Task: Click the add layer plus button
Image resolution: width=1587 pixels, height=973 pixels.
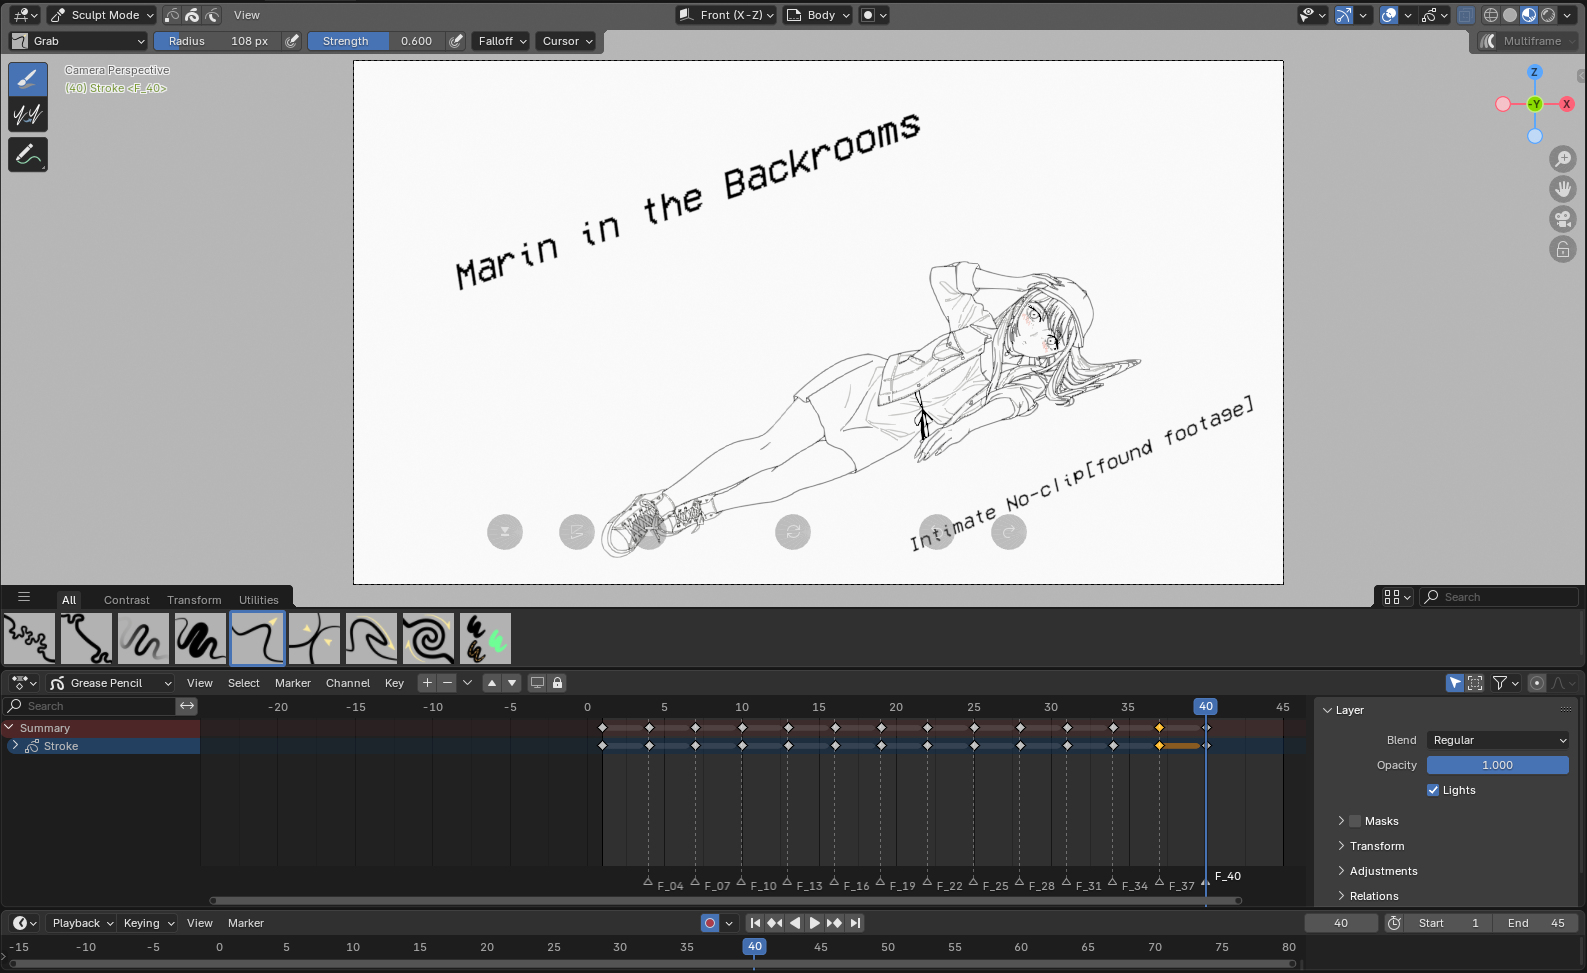Action: coord(427,683)
